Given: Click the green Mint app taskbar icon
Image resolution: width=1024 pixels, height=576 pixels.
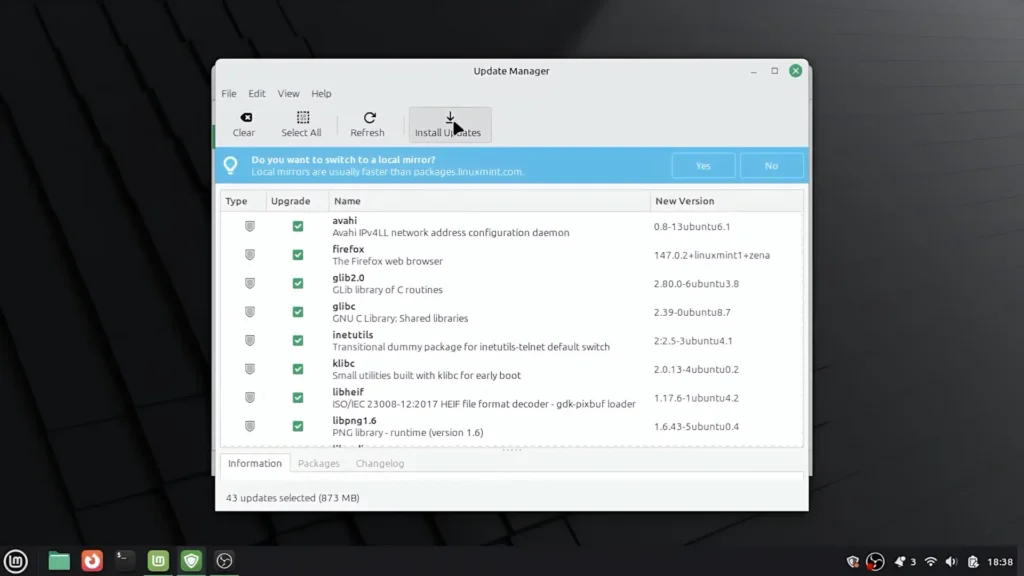Looking at the screenshot, I should pyautogui.click(x=158, y=561).
